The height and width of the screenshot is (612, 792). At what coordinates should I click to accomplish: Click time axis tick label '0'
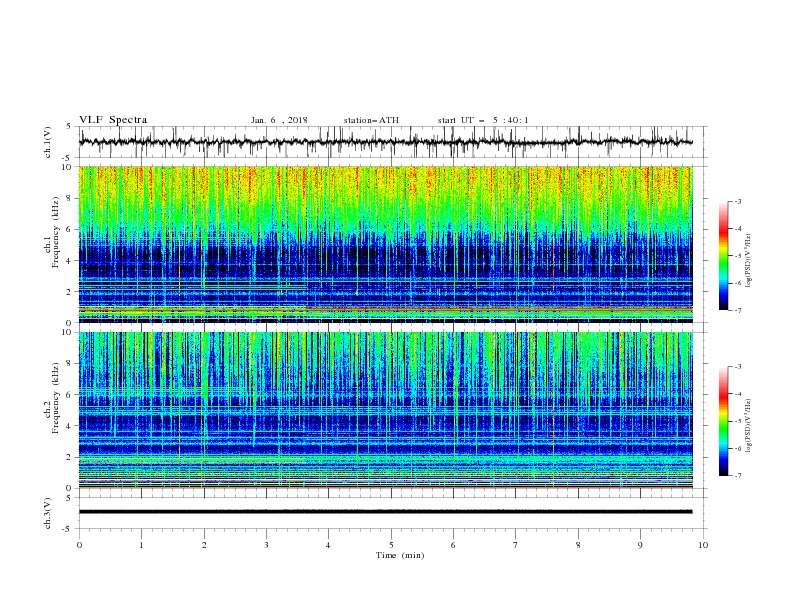coord(79,545)
